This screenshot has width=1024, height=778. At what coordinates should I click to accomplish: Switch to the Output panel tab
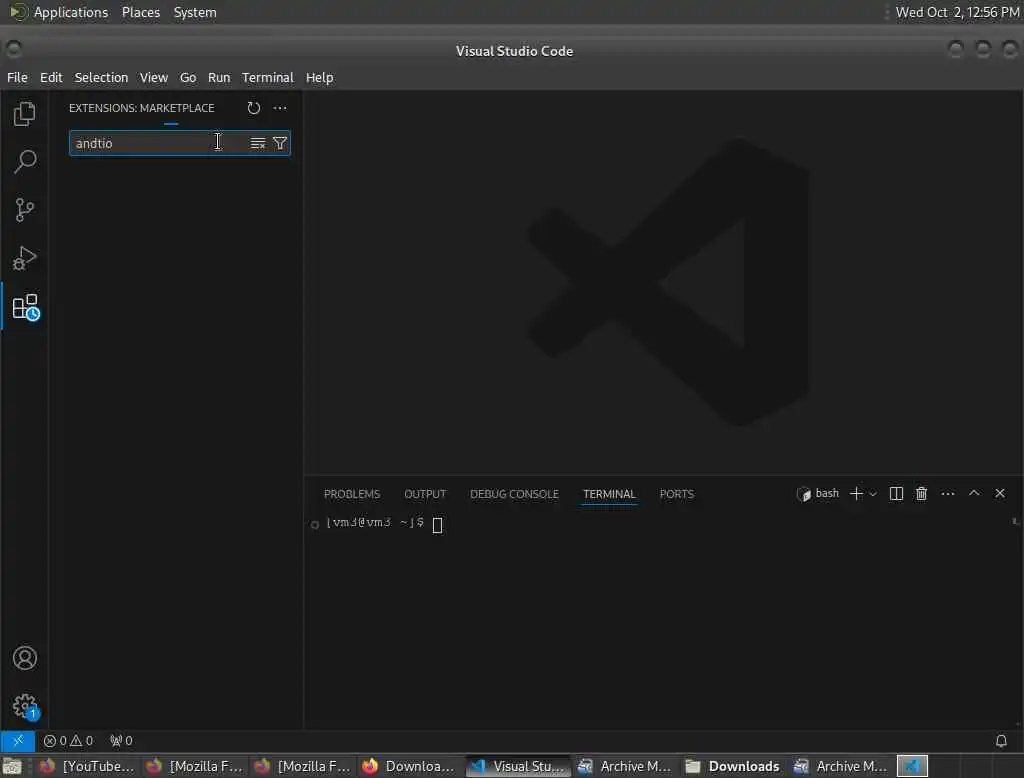[x=425, y=494]
